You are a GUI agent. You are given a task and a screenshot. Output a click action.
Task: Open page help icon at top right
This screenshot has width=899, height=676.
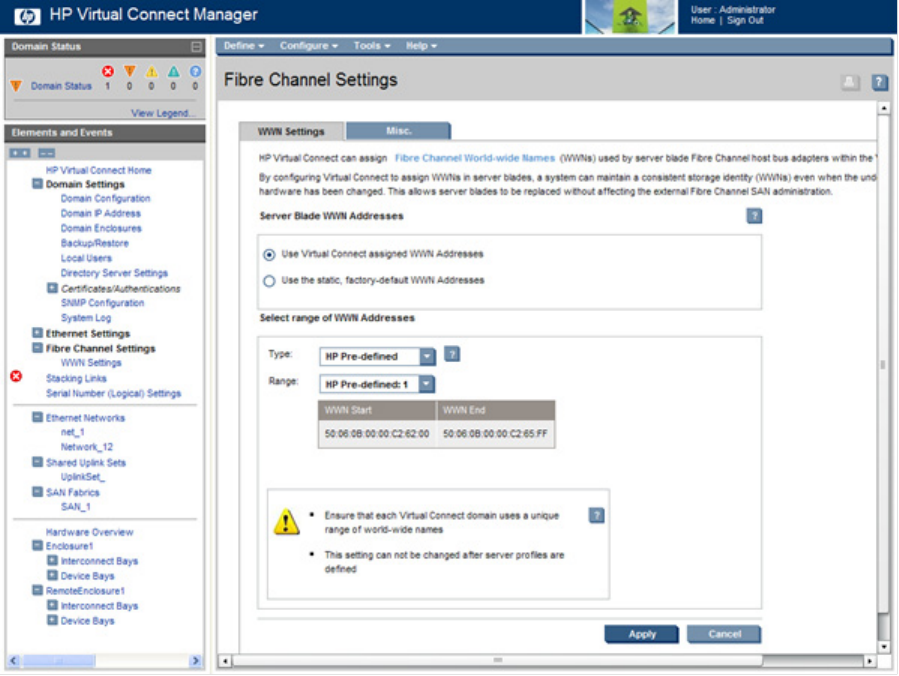click(879, 83)
